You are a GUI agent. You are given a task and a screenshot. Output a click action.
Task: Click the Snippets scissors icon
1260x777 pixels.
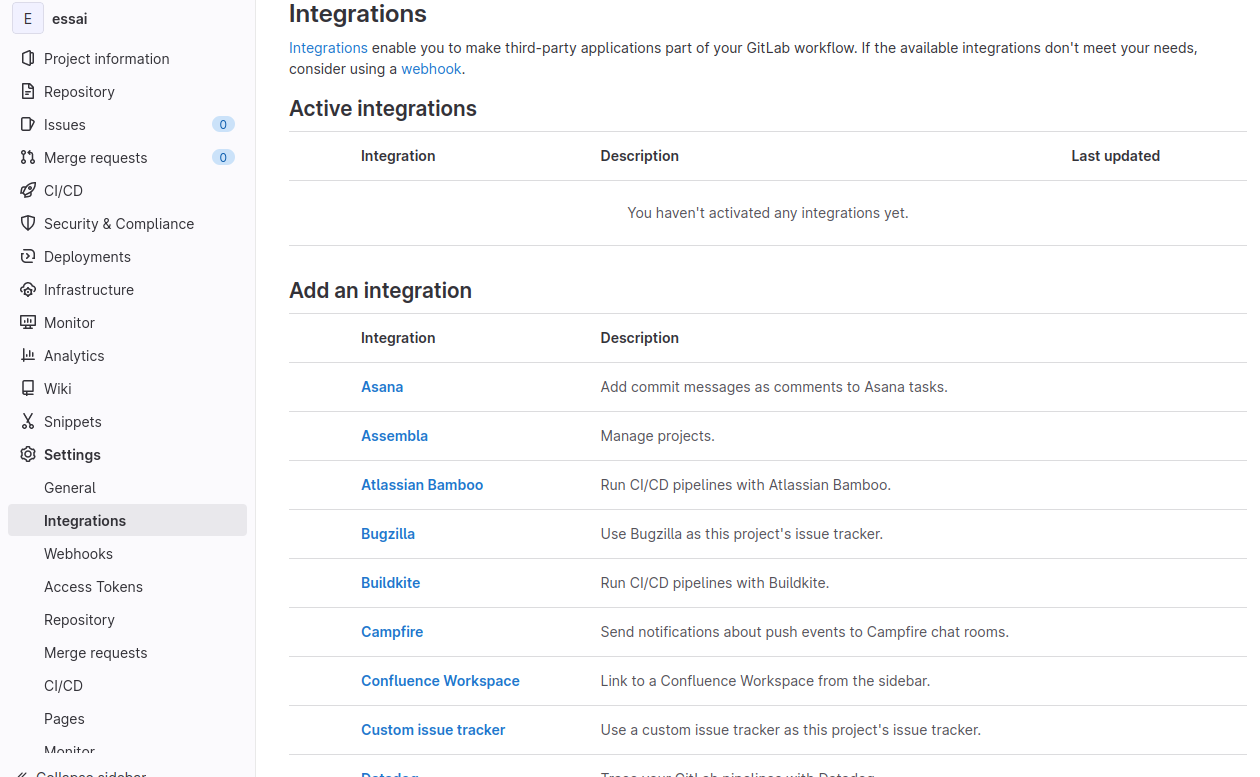[28, 422]
